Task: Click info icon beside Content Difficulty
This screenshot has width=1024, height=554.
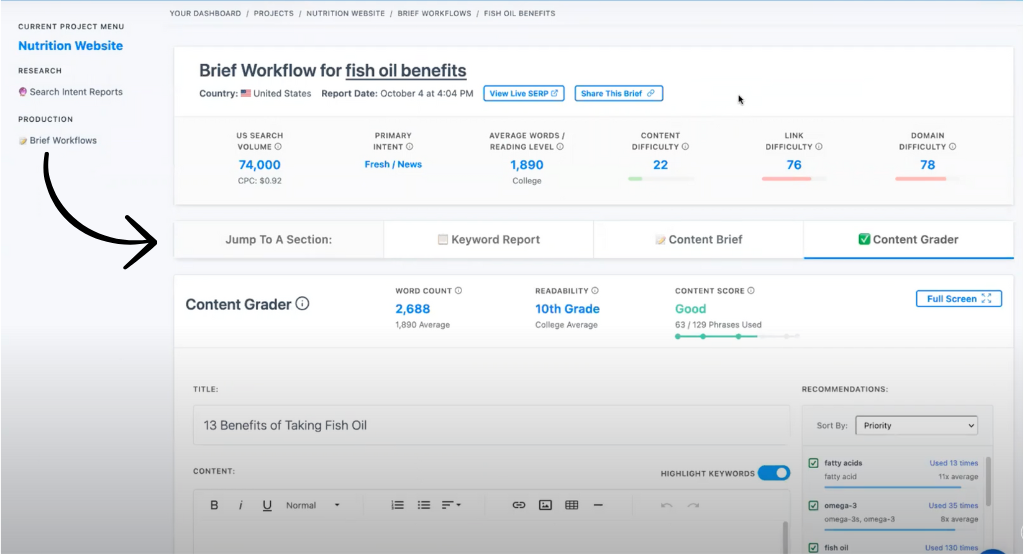Action: (x=685, y=147)
